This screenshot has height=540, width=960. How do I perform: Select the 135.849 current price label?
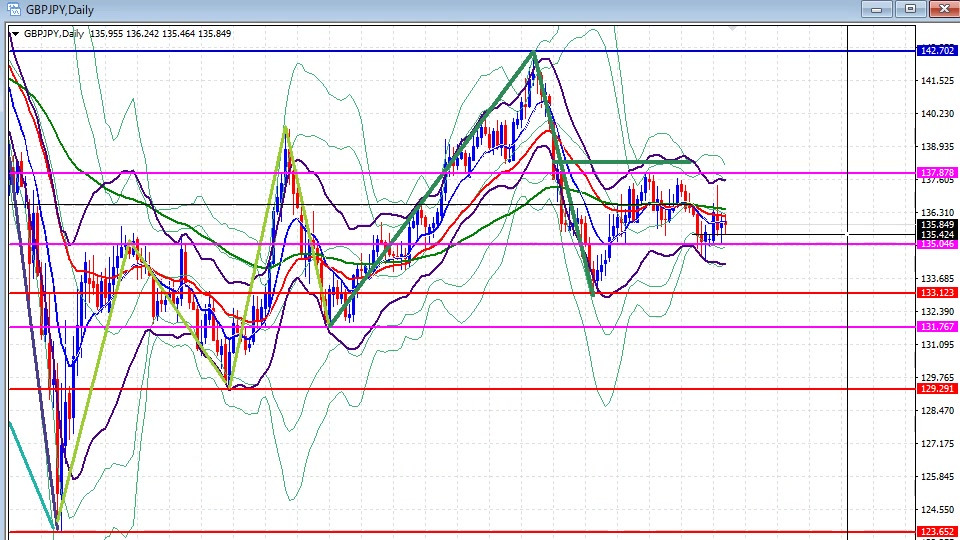937,225
